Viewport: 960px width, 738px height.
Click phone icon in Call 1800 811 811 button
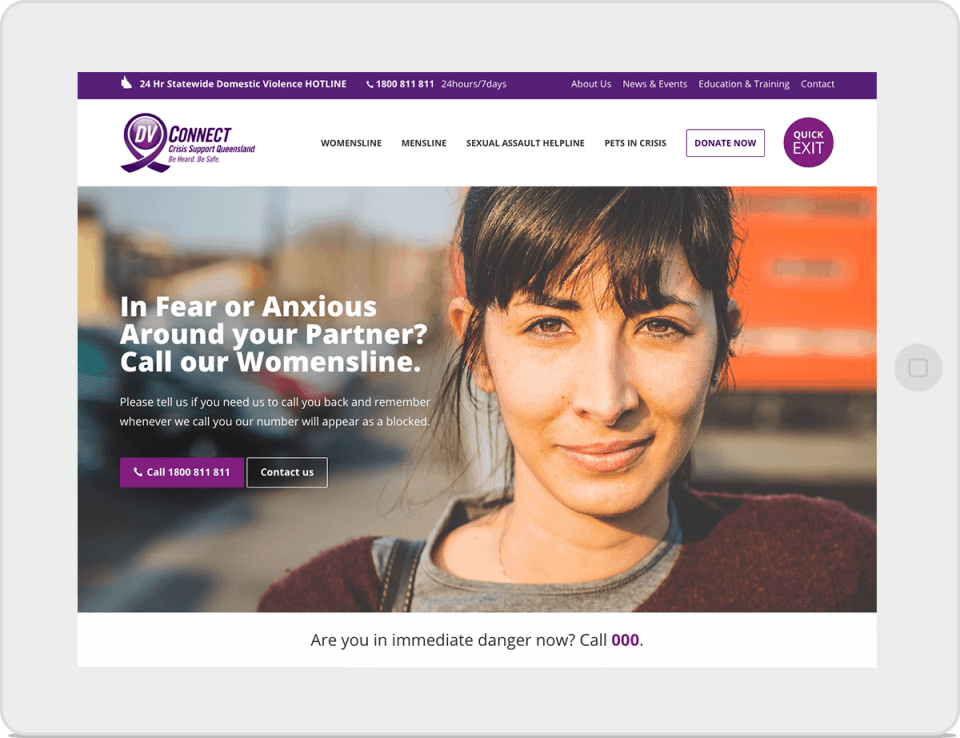tap(138, 472)
